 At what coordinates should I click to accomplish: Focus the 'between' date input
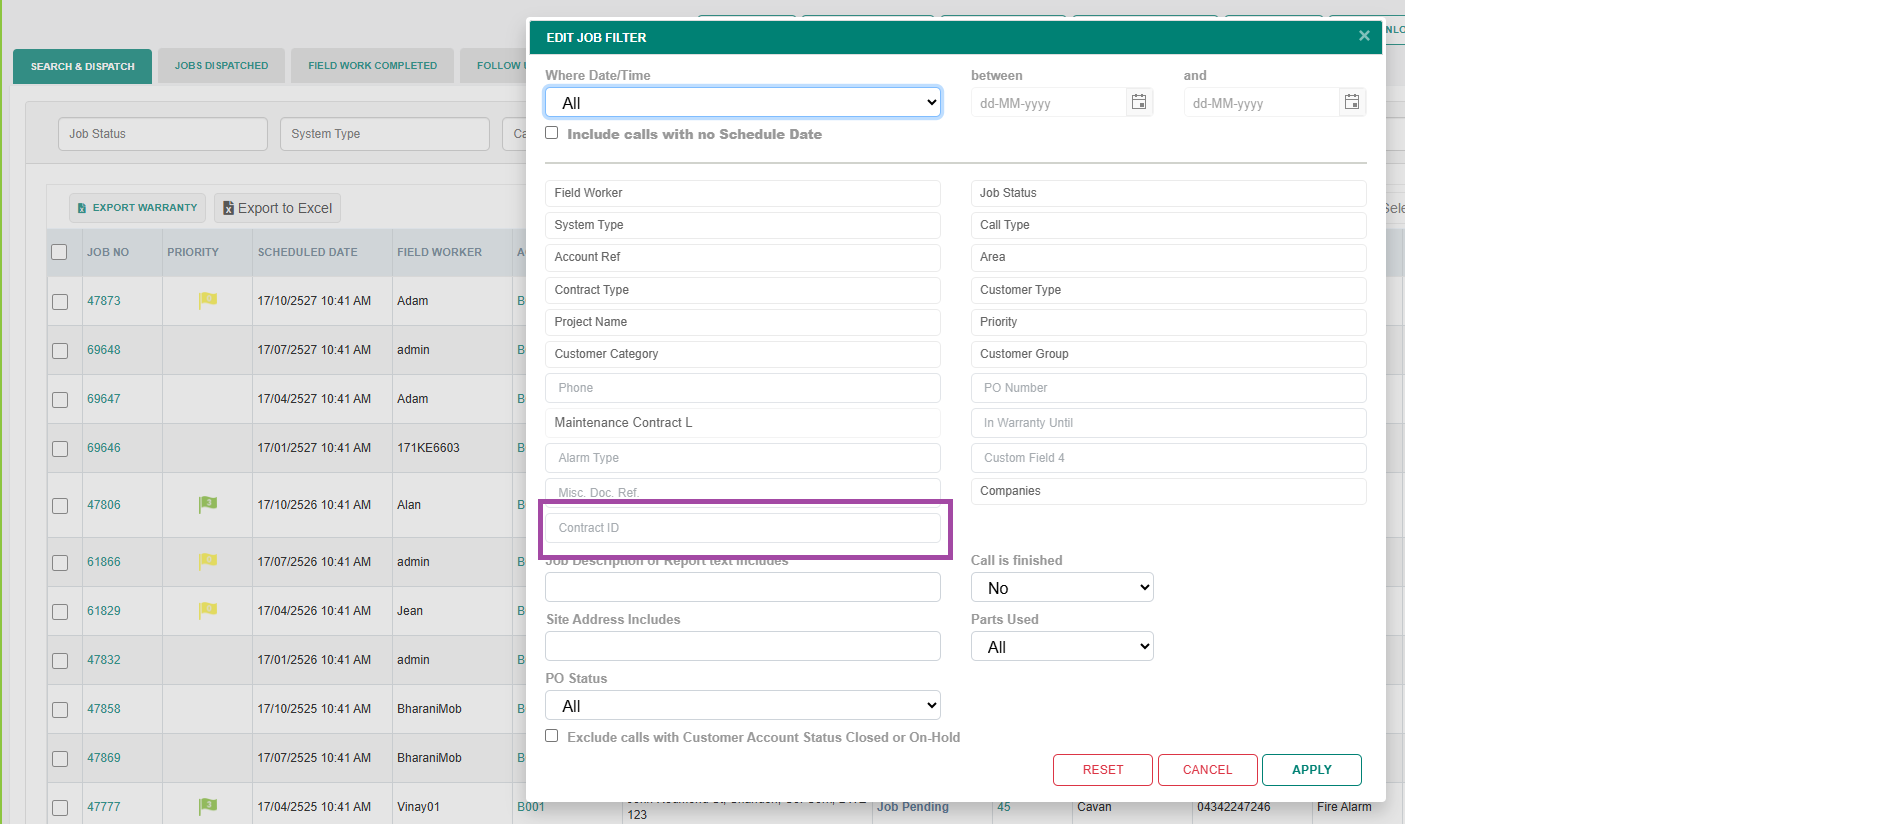pos(1048,102)
